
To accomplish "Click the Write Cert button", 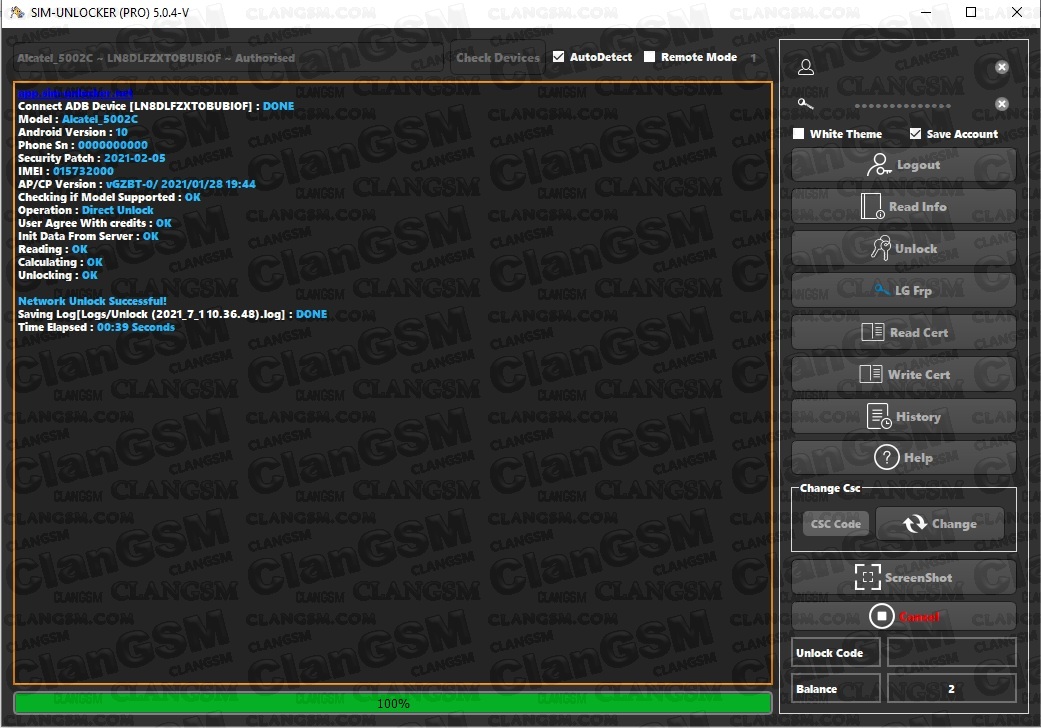I will pos(904,374).
